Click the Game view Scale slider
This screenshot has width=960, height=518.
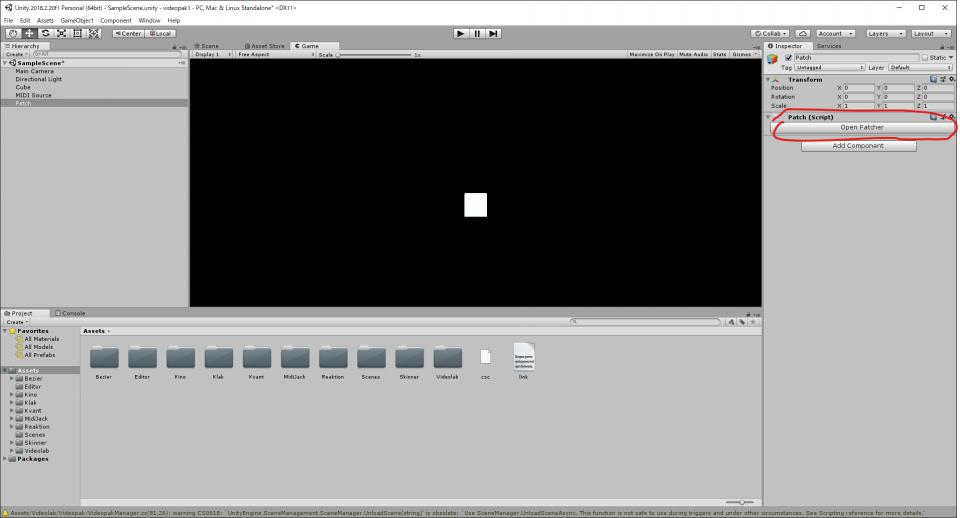pos(375,54)
